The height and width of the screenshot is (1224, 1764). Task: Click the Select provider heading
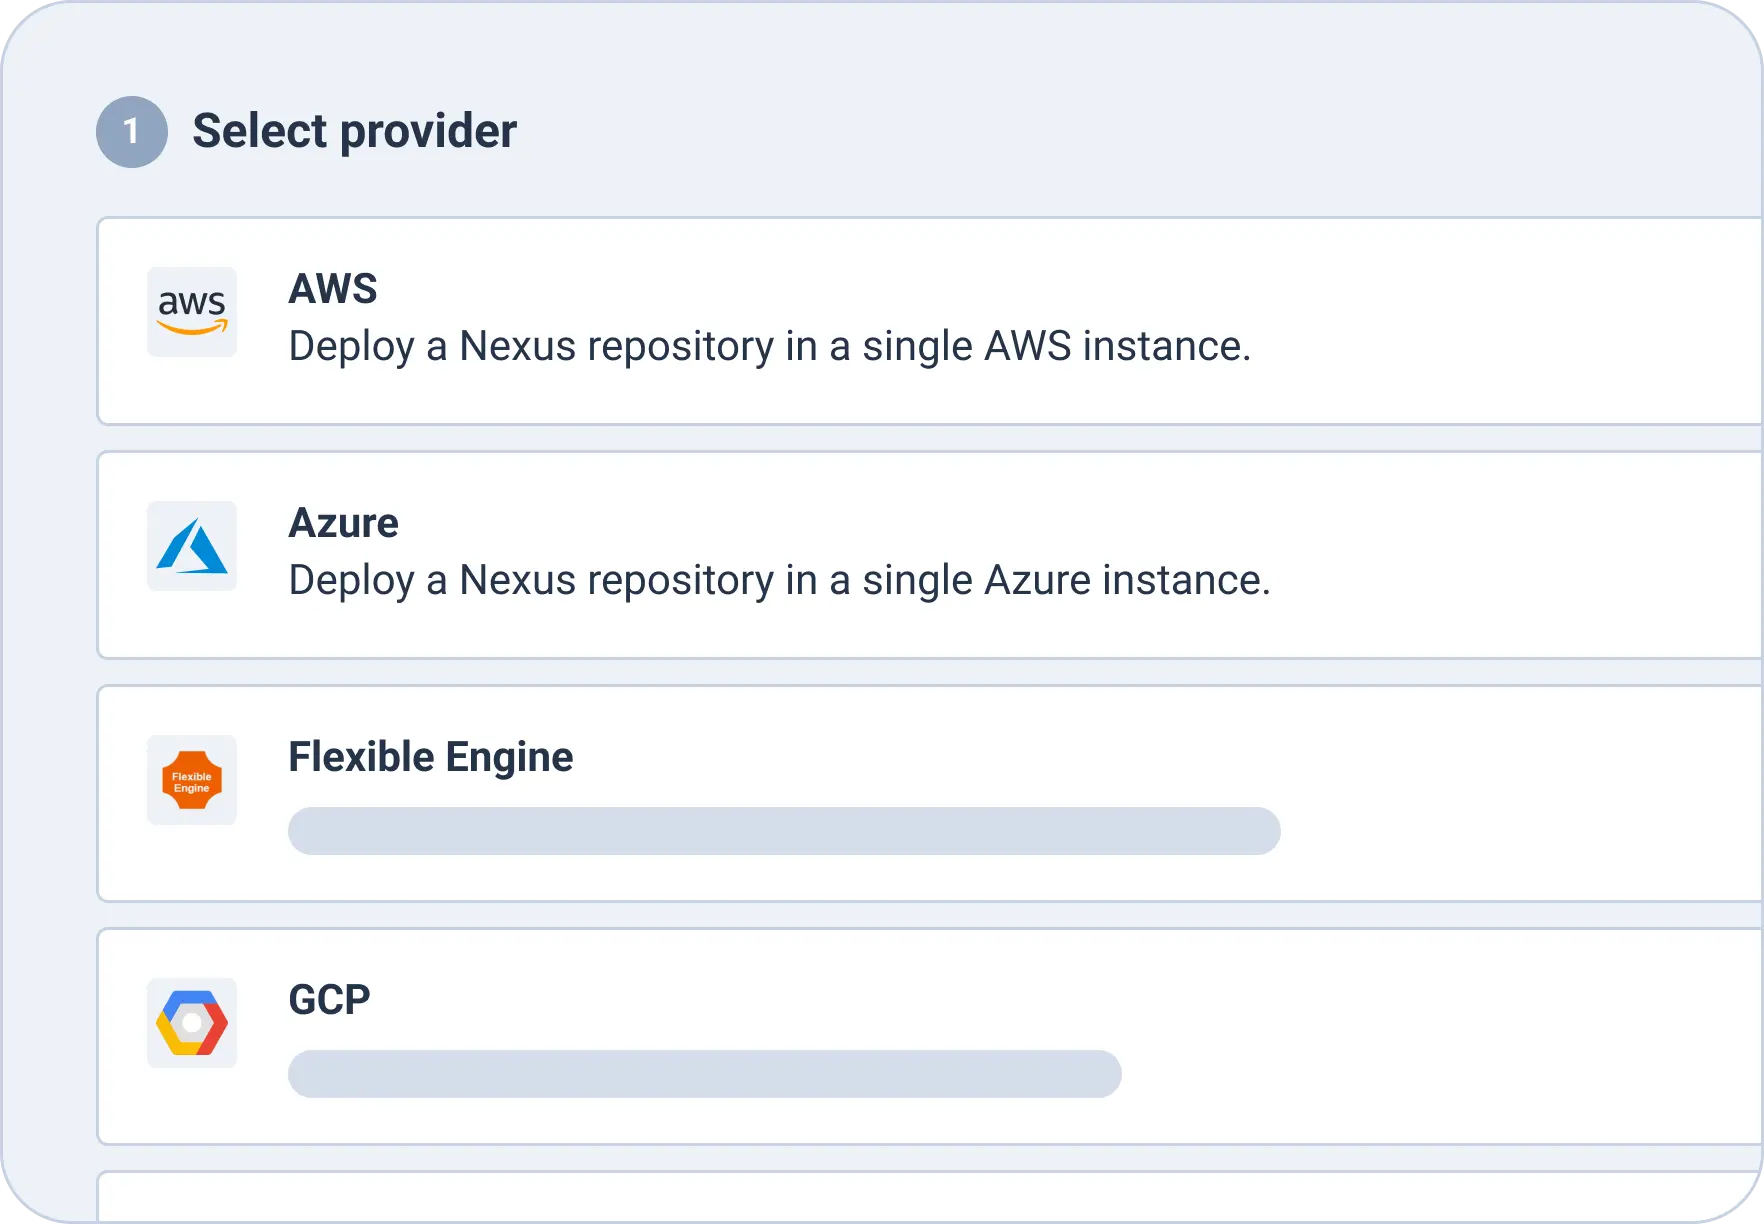pos(354,131)
